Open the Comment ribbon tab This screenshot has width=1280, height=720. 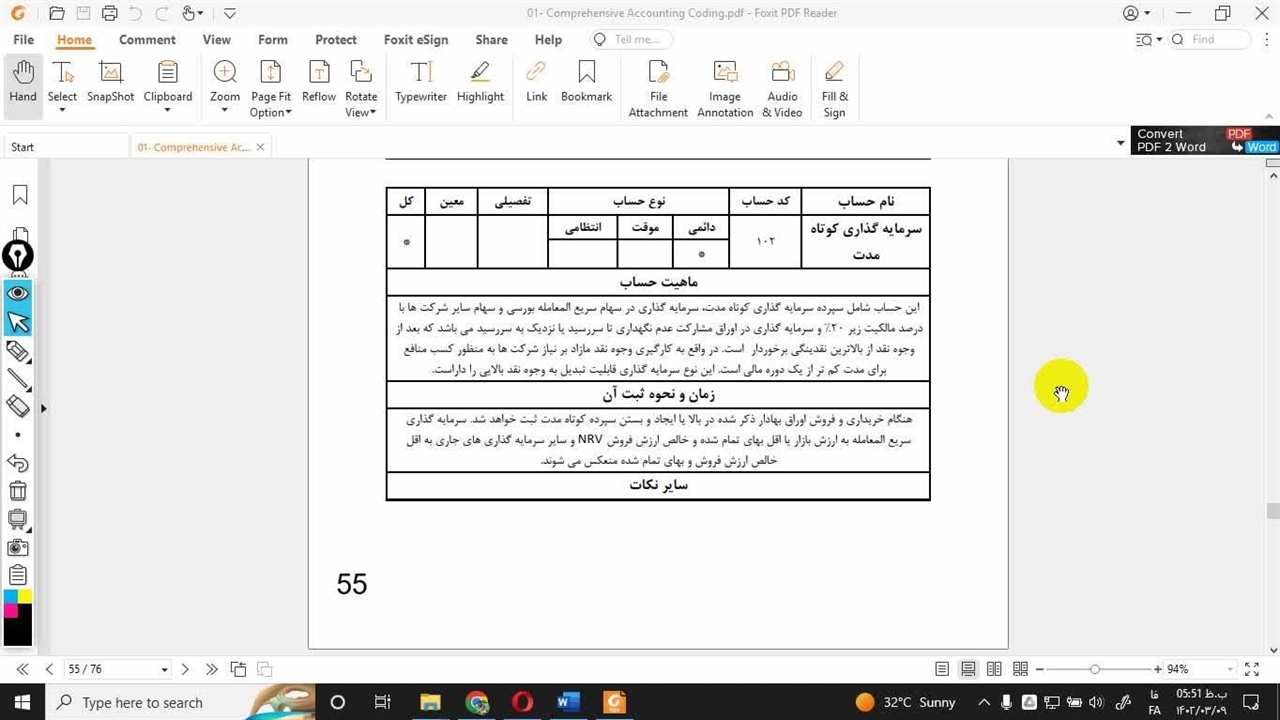click(x=147, y=40)
